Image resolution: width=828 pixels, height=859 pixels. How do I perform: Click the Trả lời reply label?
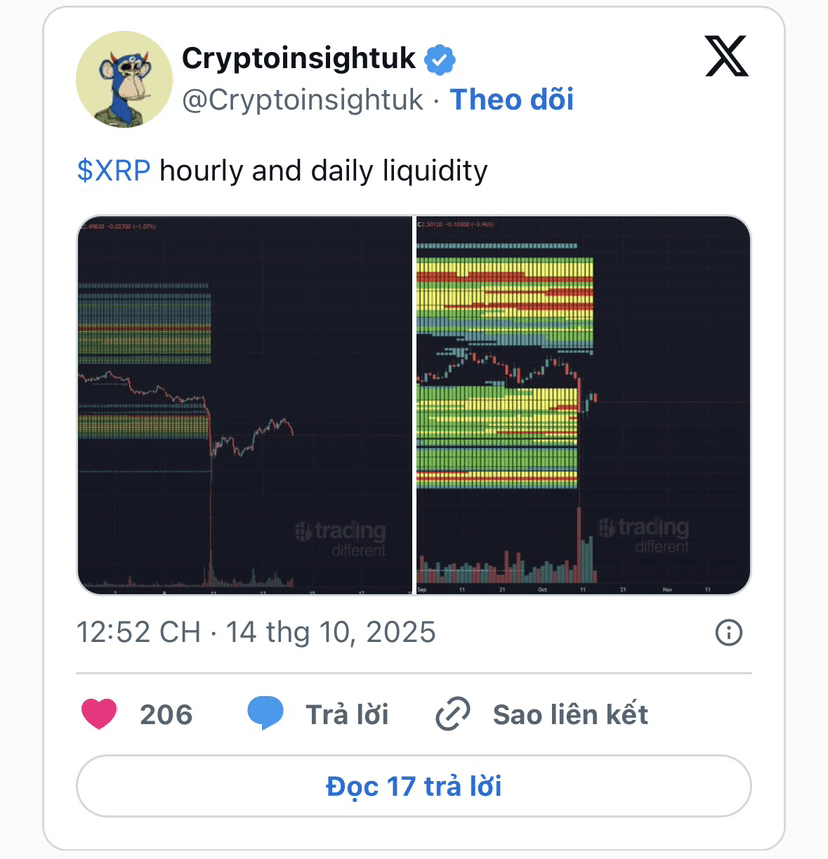coord(347,714)
